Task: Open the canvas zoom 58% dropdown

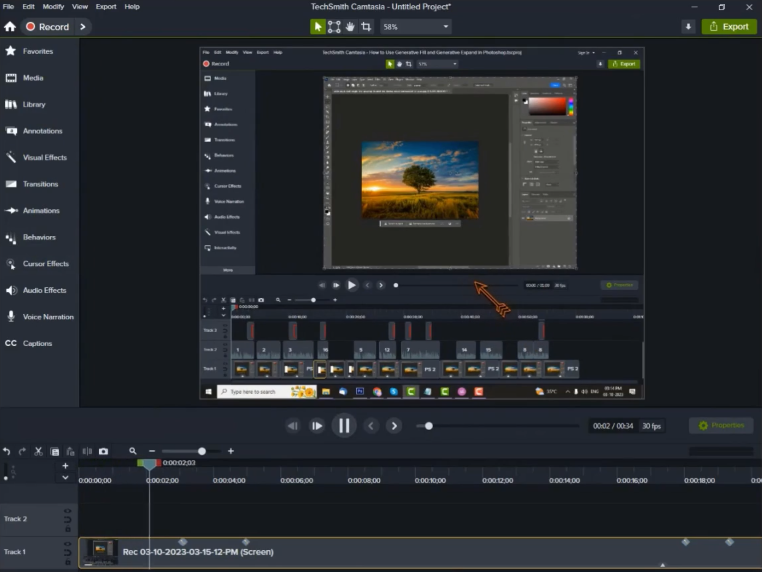Action: tap(415, 27)
